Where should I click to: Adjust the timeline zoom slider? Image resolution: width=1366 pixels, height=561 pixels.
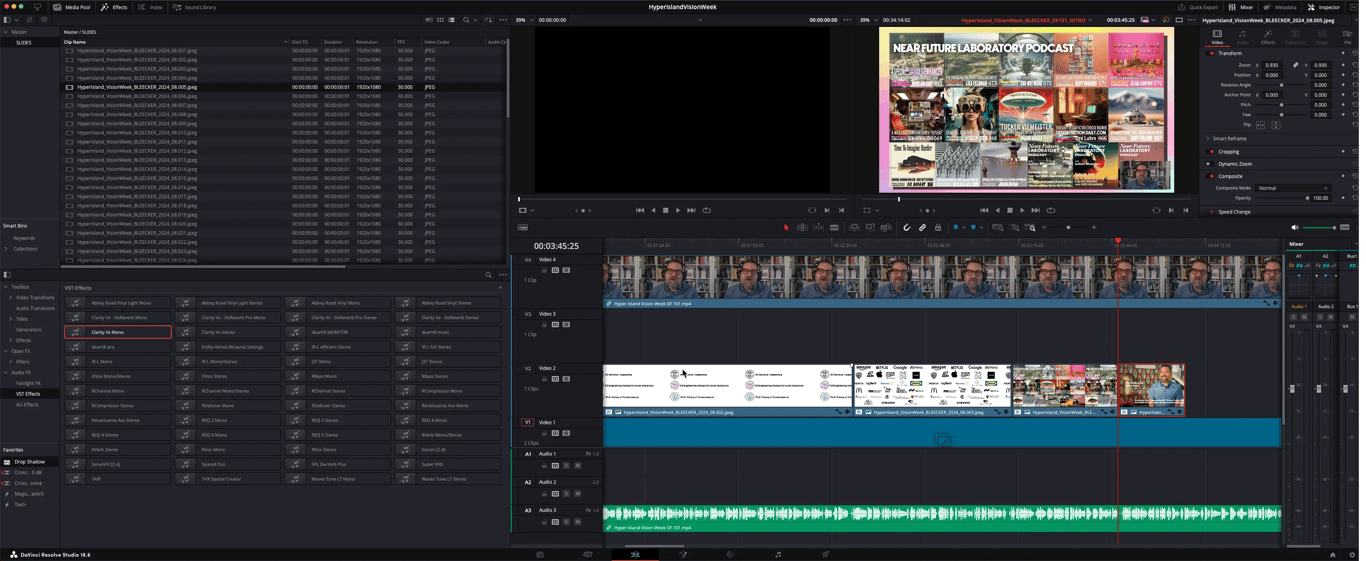[x=1069, y=228]
